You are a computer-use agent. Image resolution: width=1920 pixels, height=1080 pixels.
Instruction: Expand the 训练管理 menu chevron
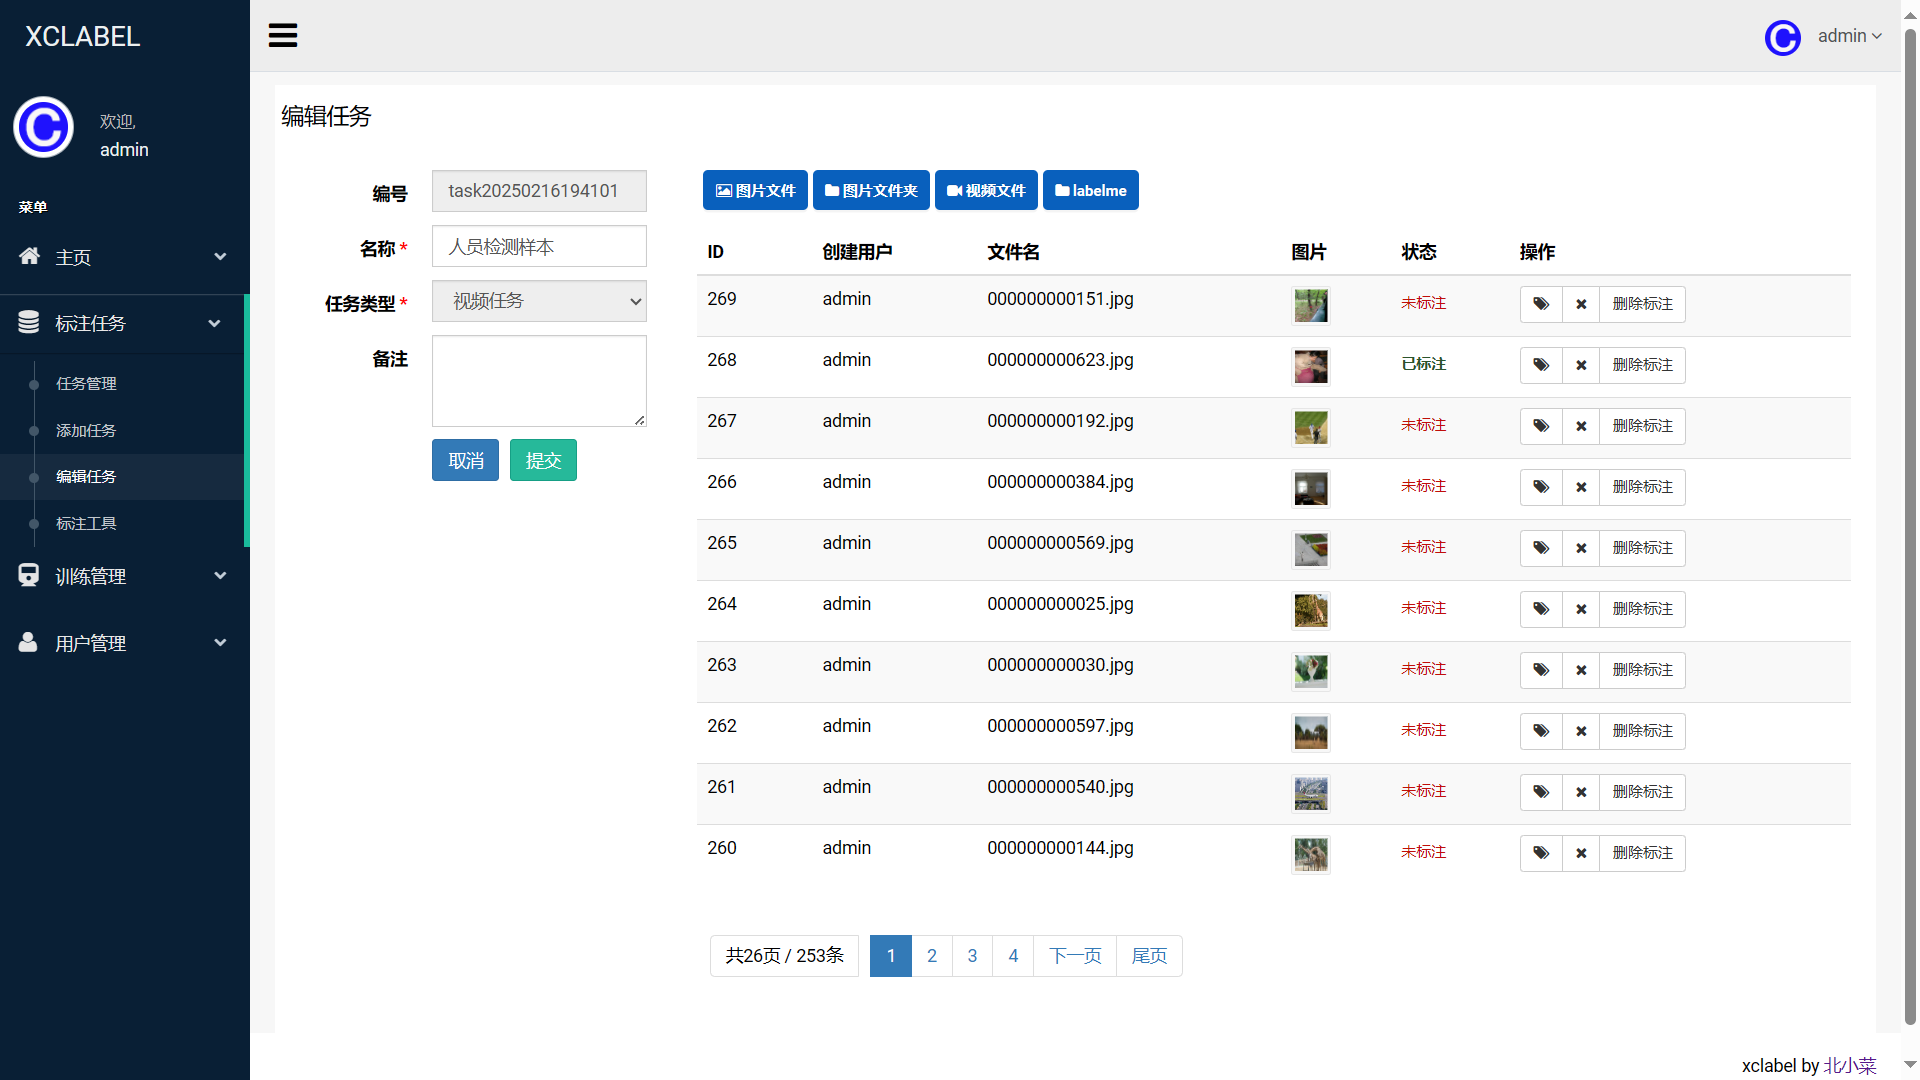coord(220,576)
